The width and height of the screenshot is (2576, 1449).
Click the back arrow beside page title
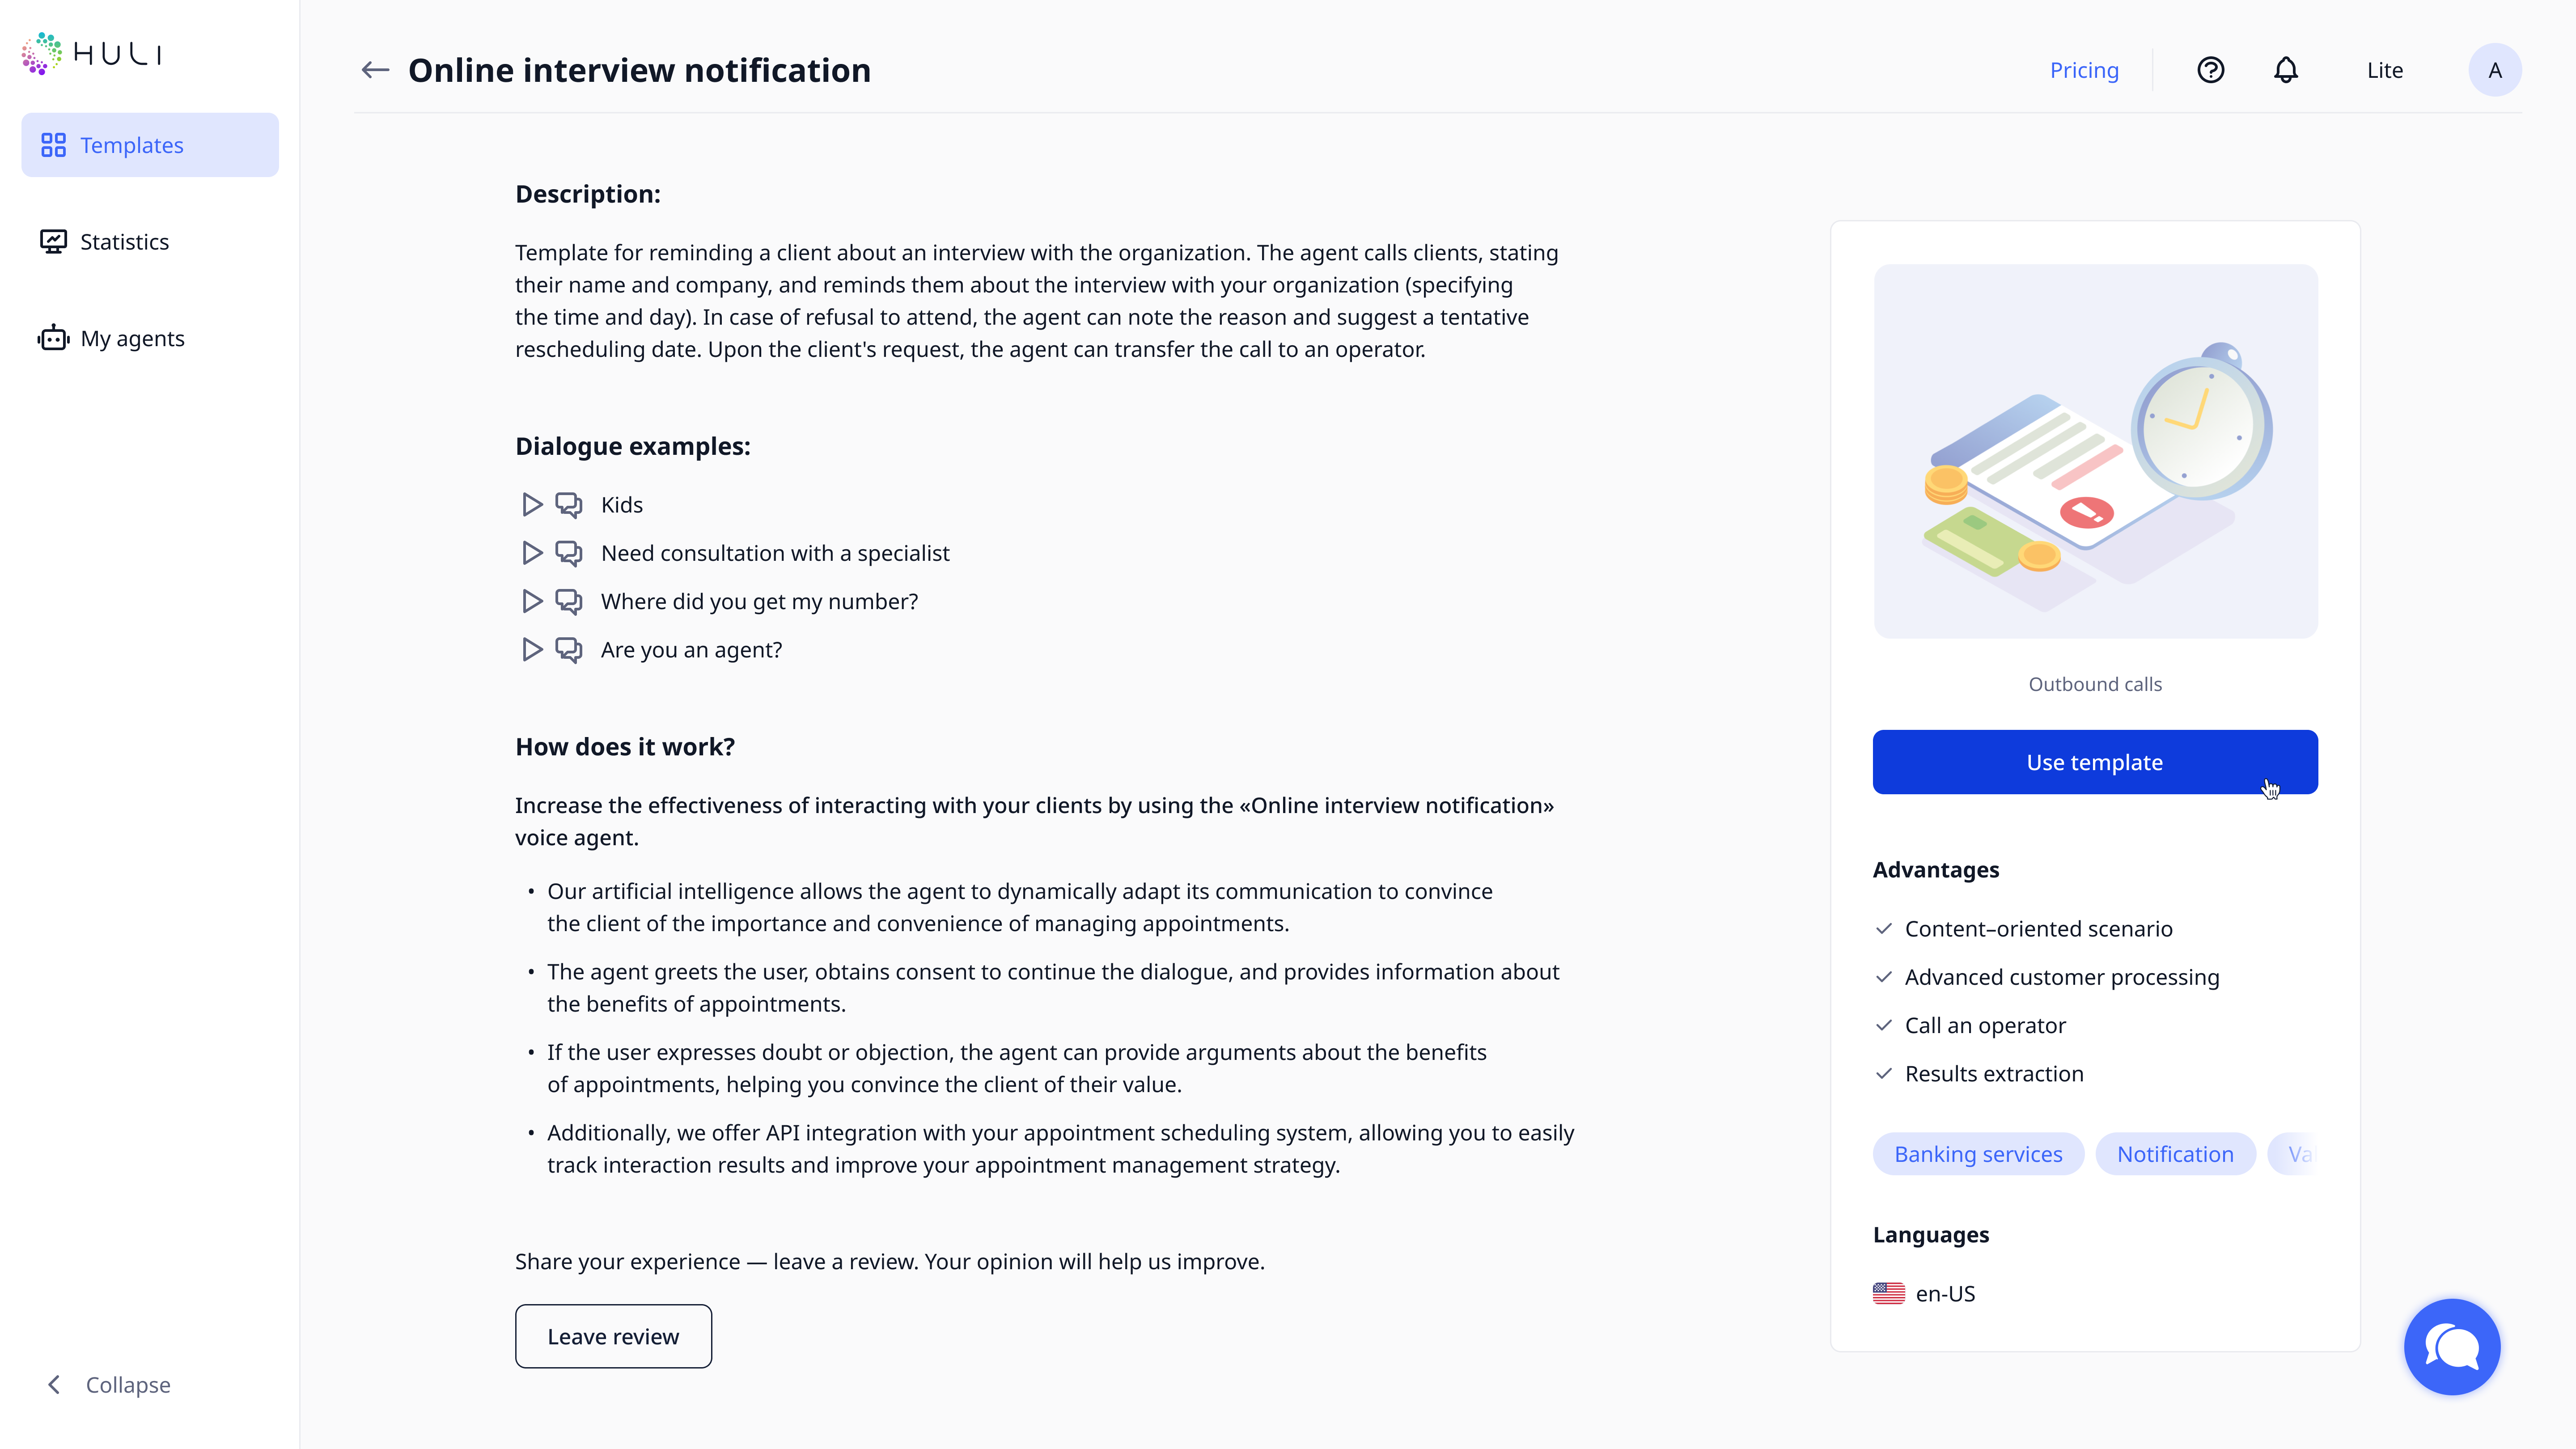click(375, 70)
